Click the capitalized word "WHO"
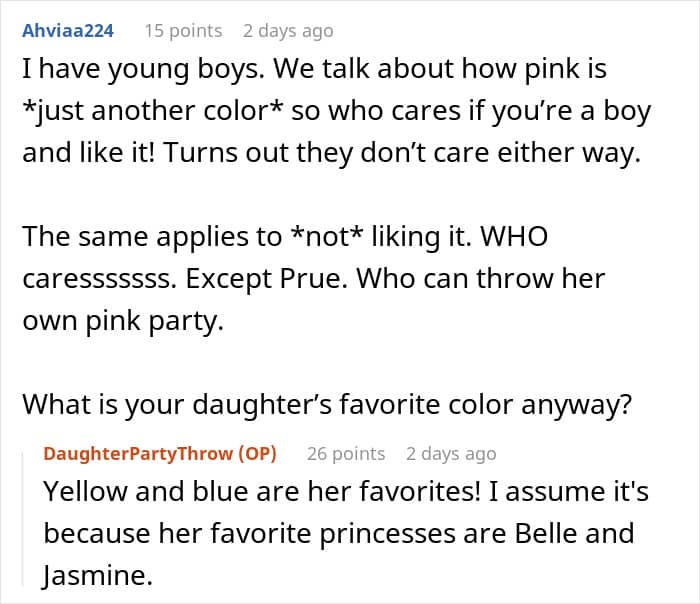The height and width of the screenshot is (604, 700). click(514, 236)
